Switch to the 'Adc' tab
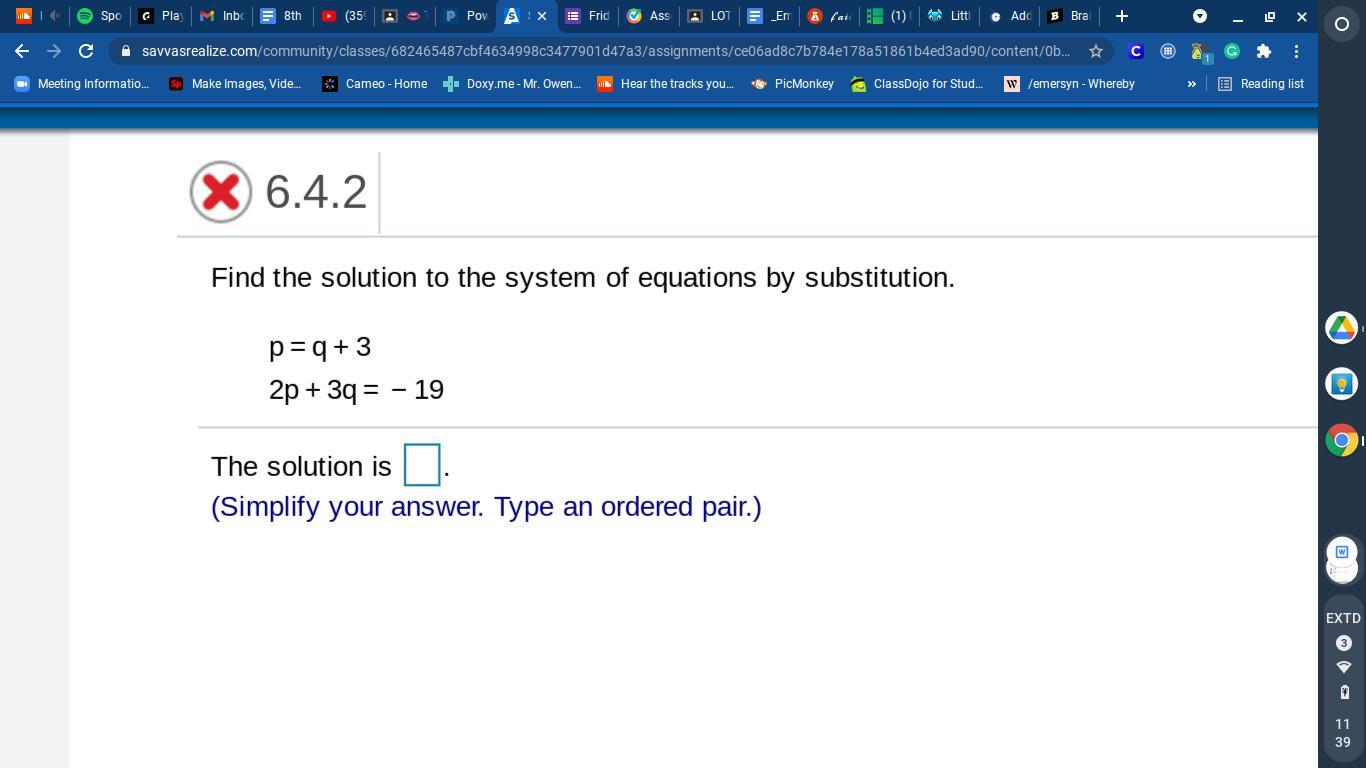The image size is (1366, 768). pos(1009,16)
